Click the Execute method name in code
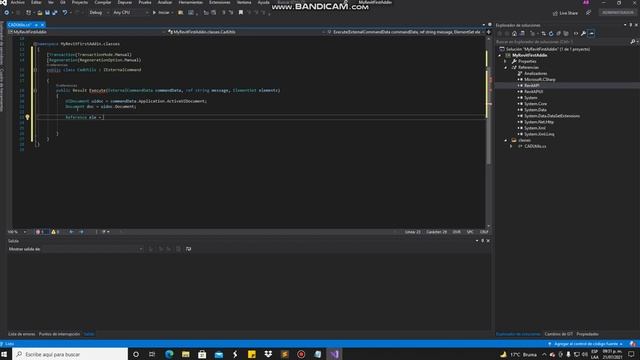Screen dimensions: 640x360 [x=98, y=90]
